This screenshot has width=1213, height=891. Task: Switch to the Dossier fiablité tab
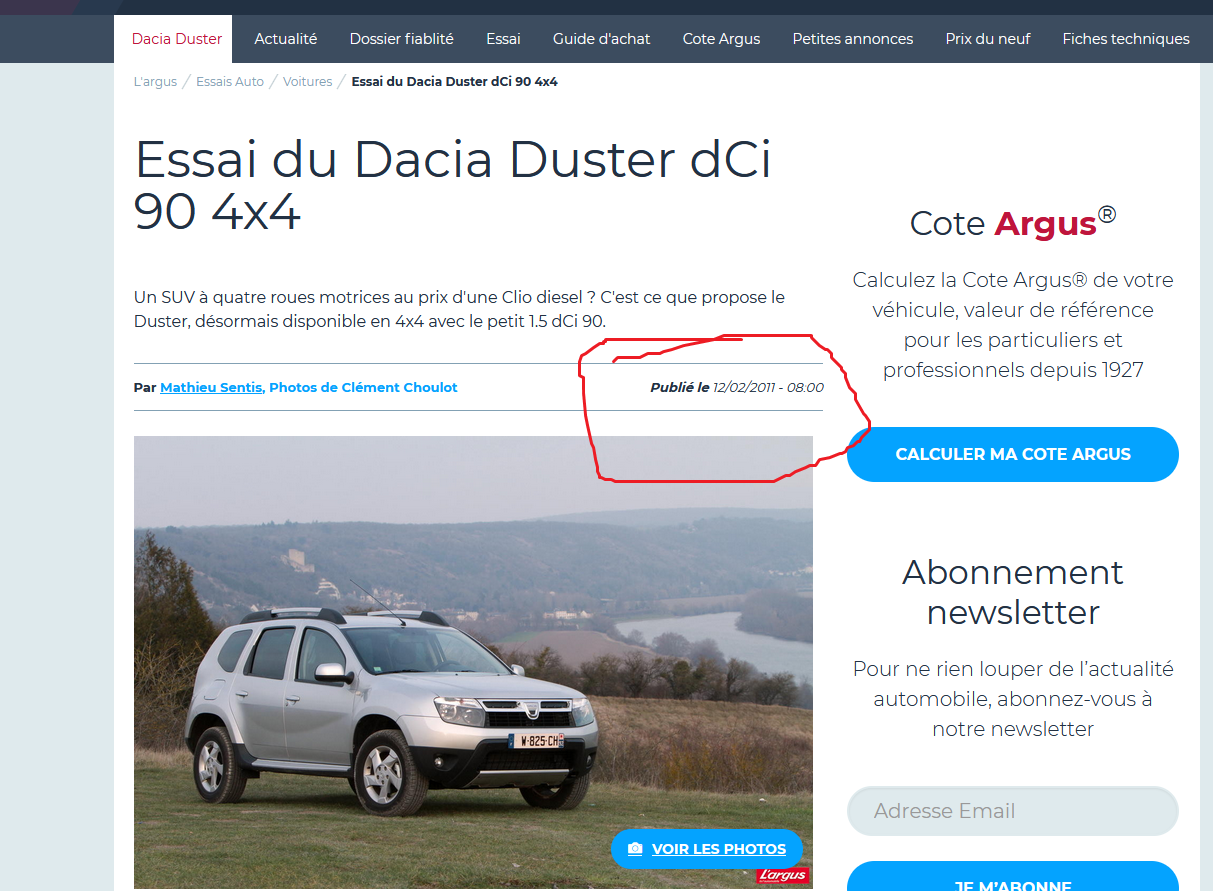pos(401,38)
